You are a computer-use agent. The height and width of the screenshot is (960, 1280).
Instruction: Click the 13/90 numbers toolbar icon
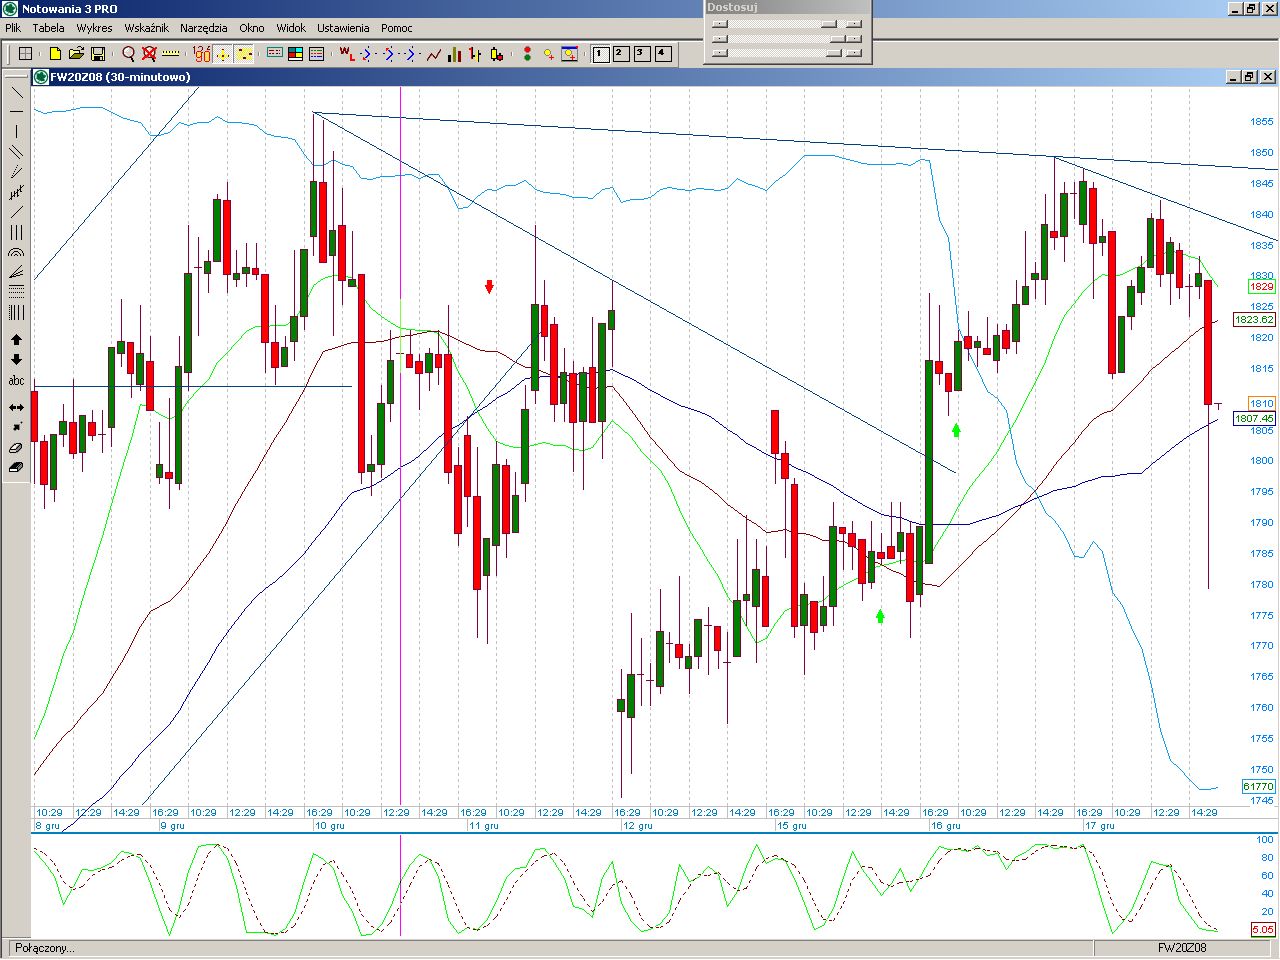click(x=202, y=54)
